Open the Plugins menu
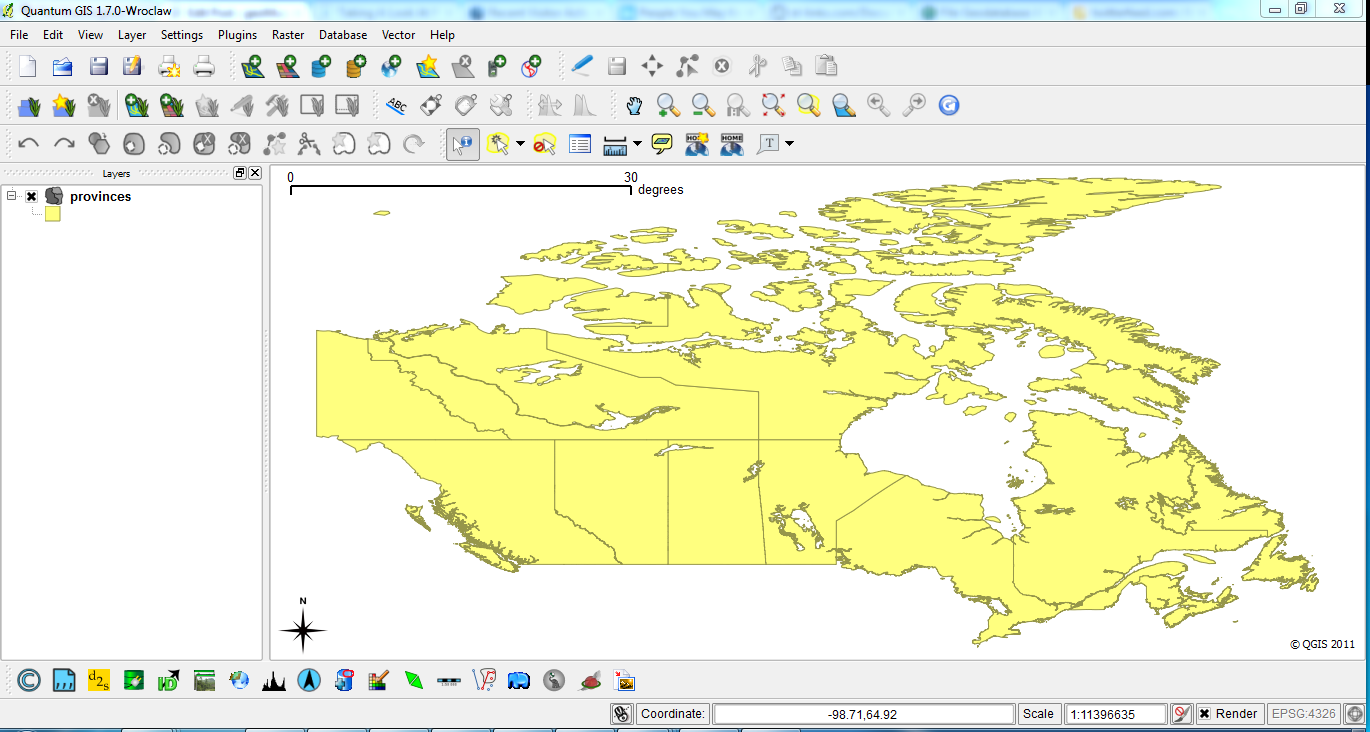Image resolution: width=1370 pixels, height=732 pixels. (x=237, y=34)
